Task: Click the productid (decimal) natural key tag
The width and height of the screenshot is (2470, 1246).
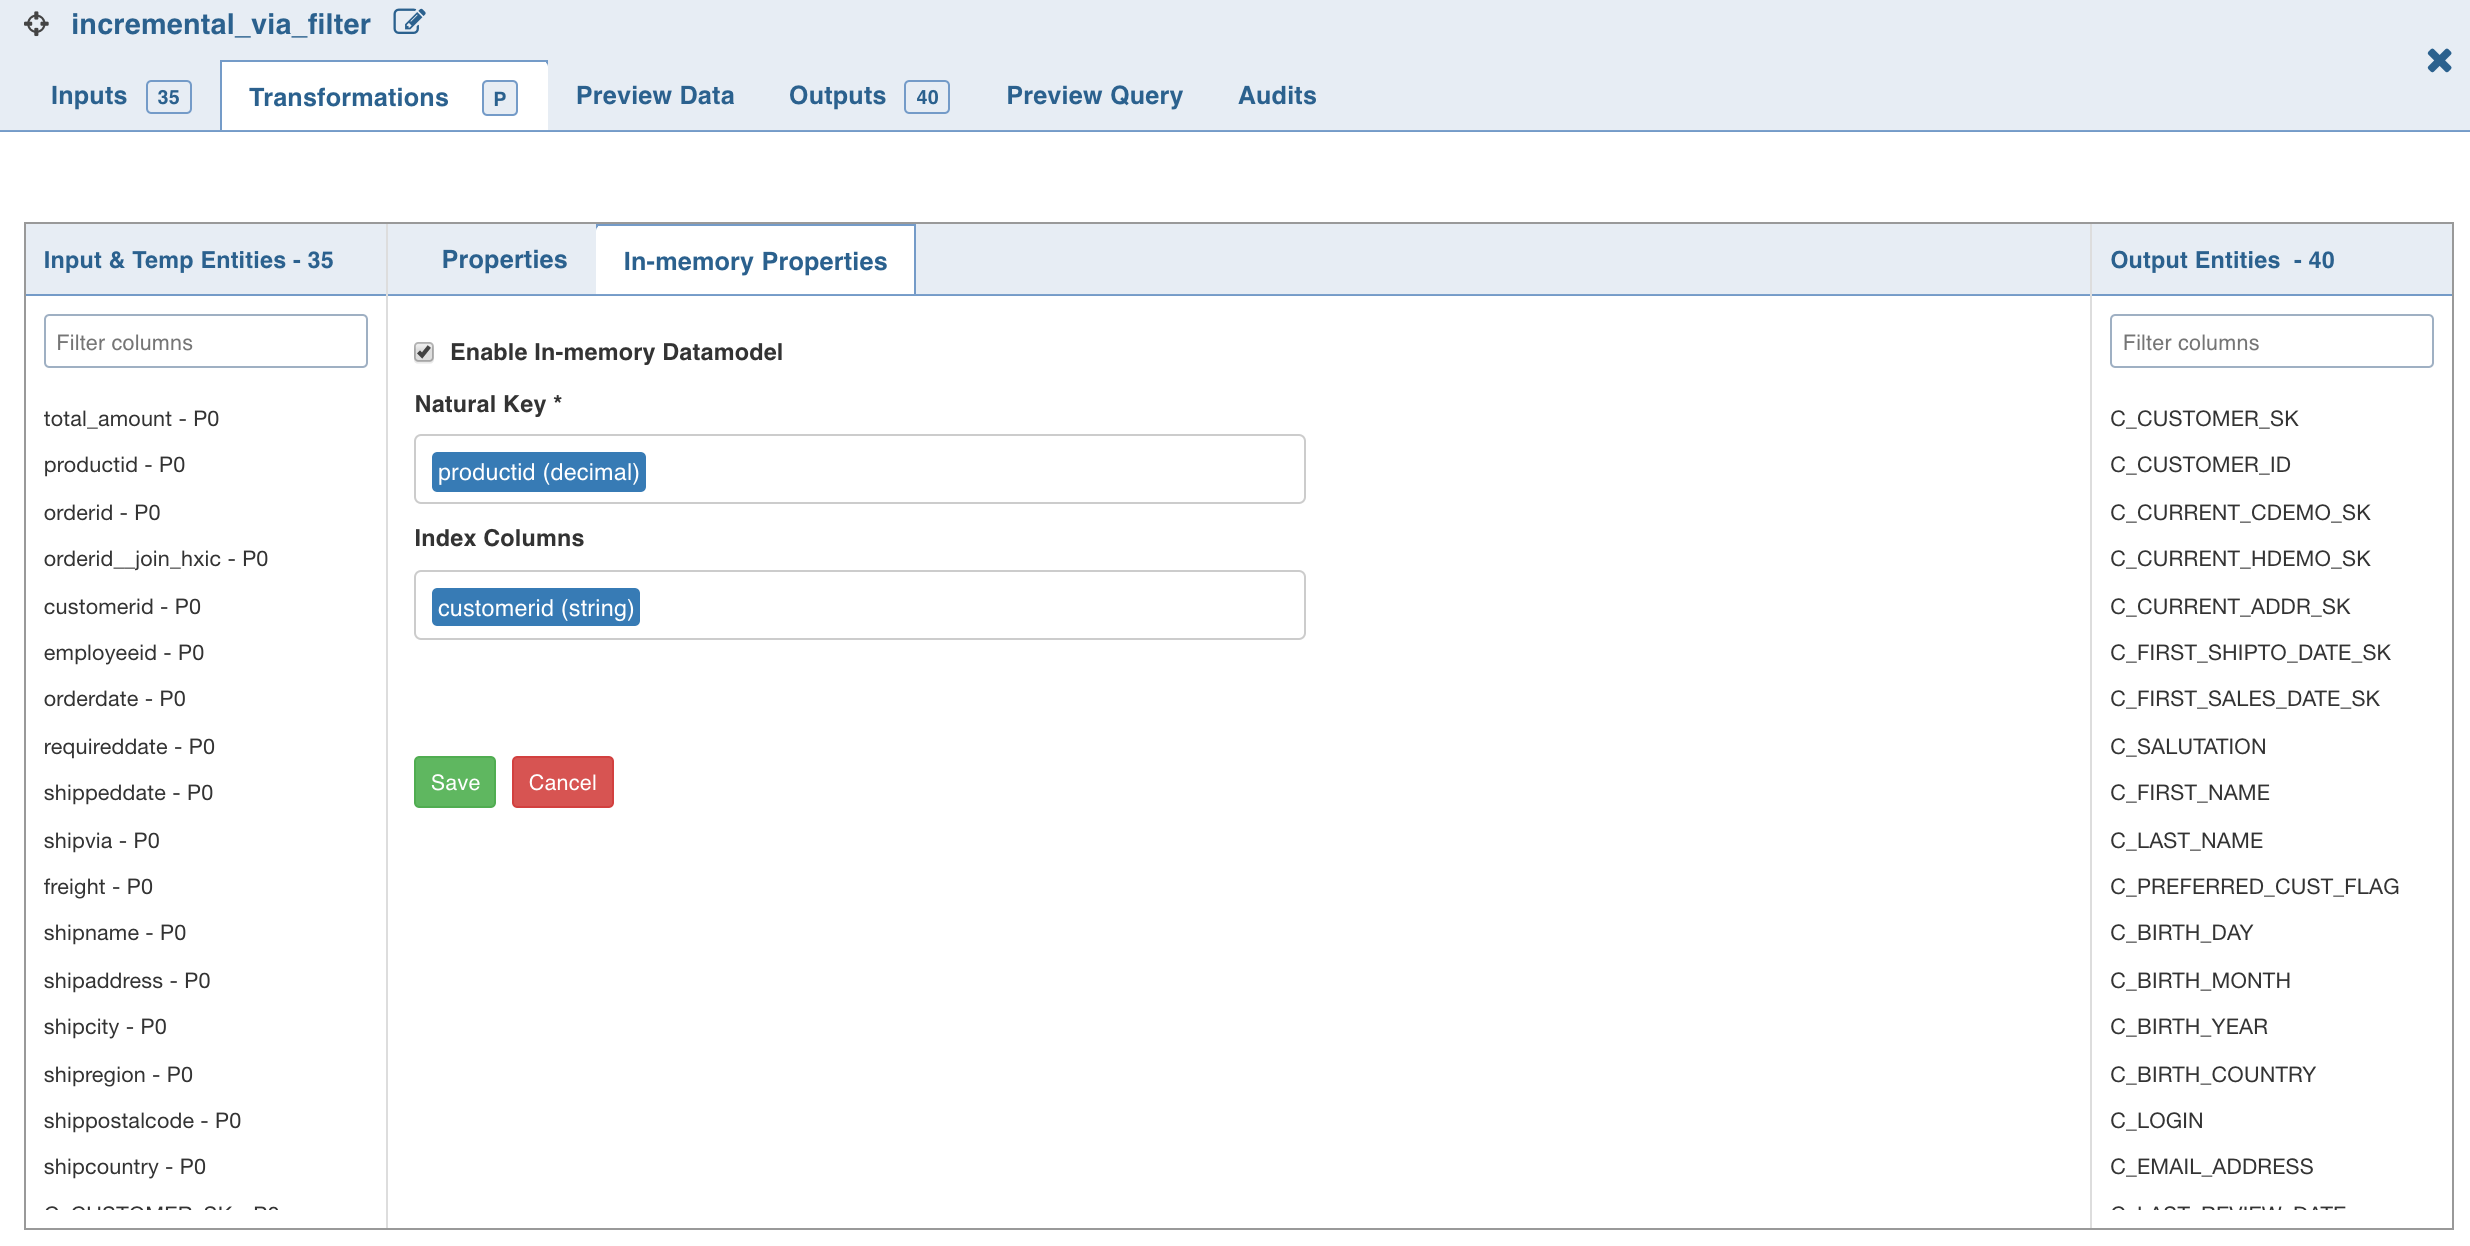Action: point(538,472)
